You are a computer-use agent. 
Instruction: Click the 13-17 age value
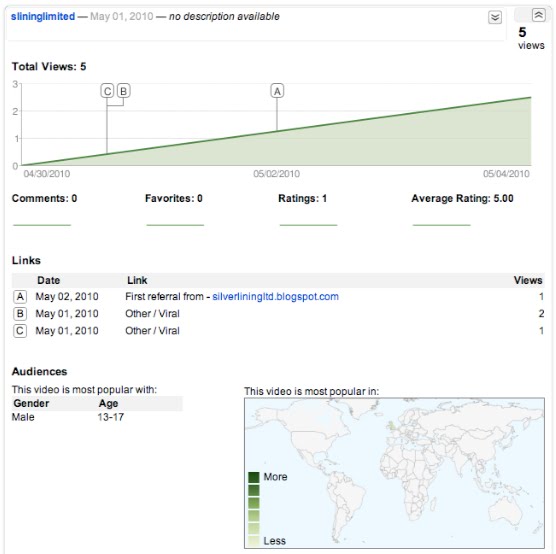[111, 417]
